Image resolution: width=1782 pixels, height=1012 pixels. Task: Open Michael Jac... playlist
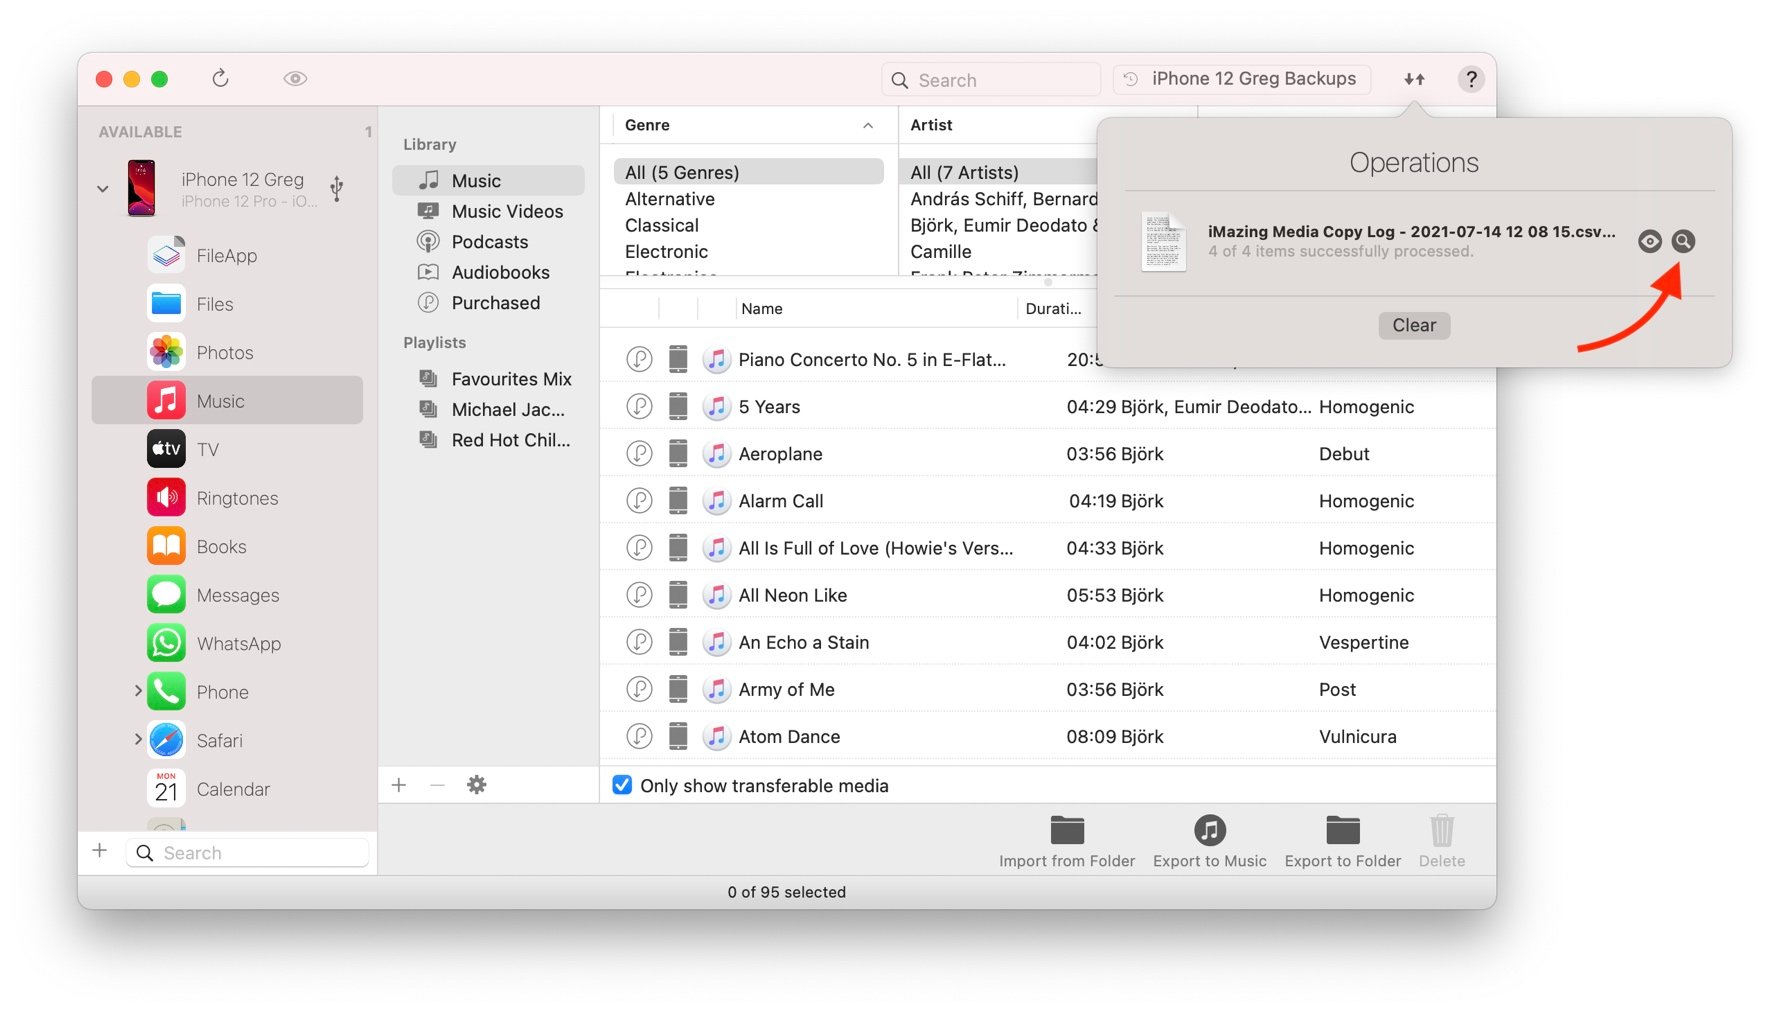[x=488, y=410]
